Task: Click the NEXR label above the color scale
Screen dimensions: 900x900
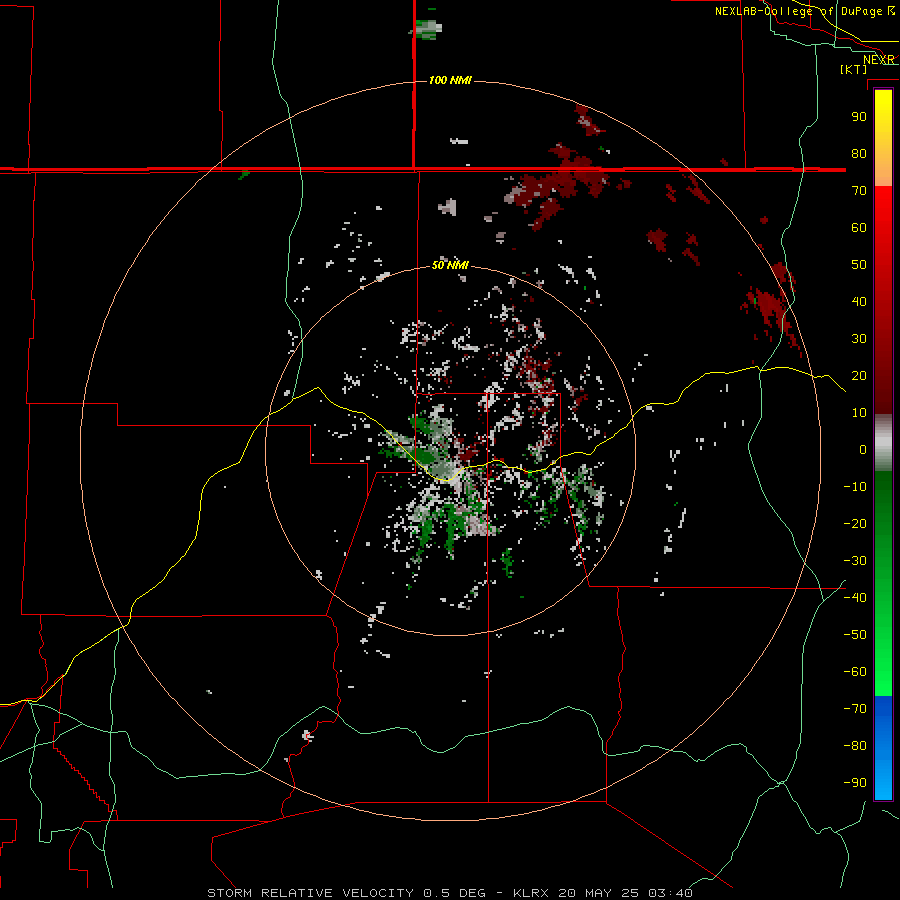Action: coord(879,60)
